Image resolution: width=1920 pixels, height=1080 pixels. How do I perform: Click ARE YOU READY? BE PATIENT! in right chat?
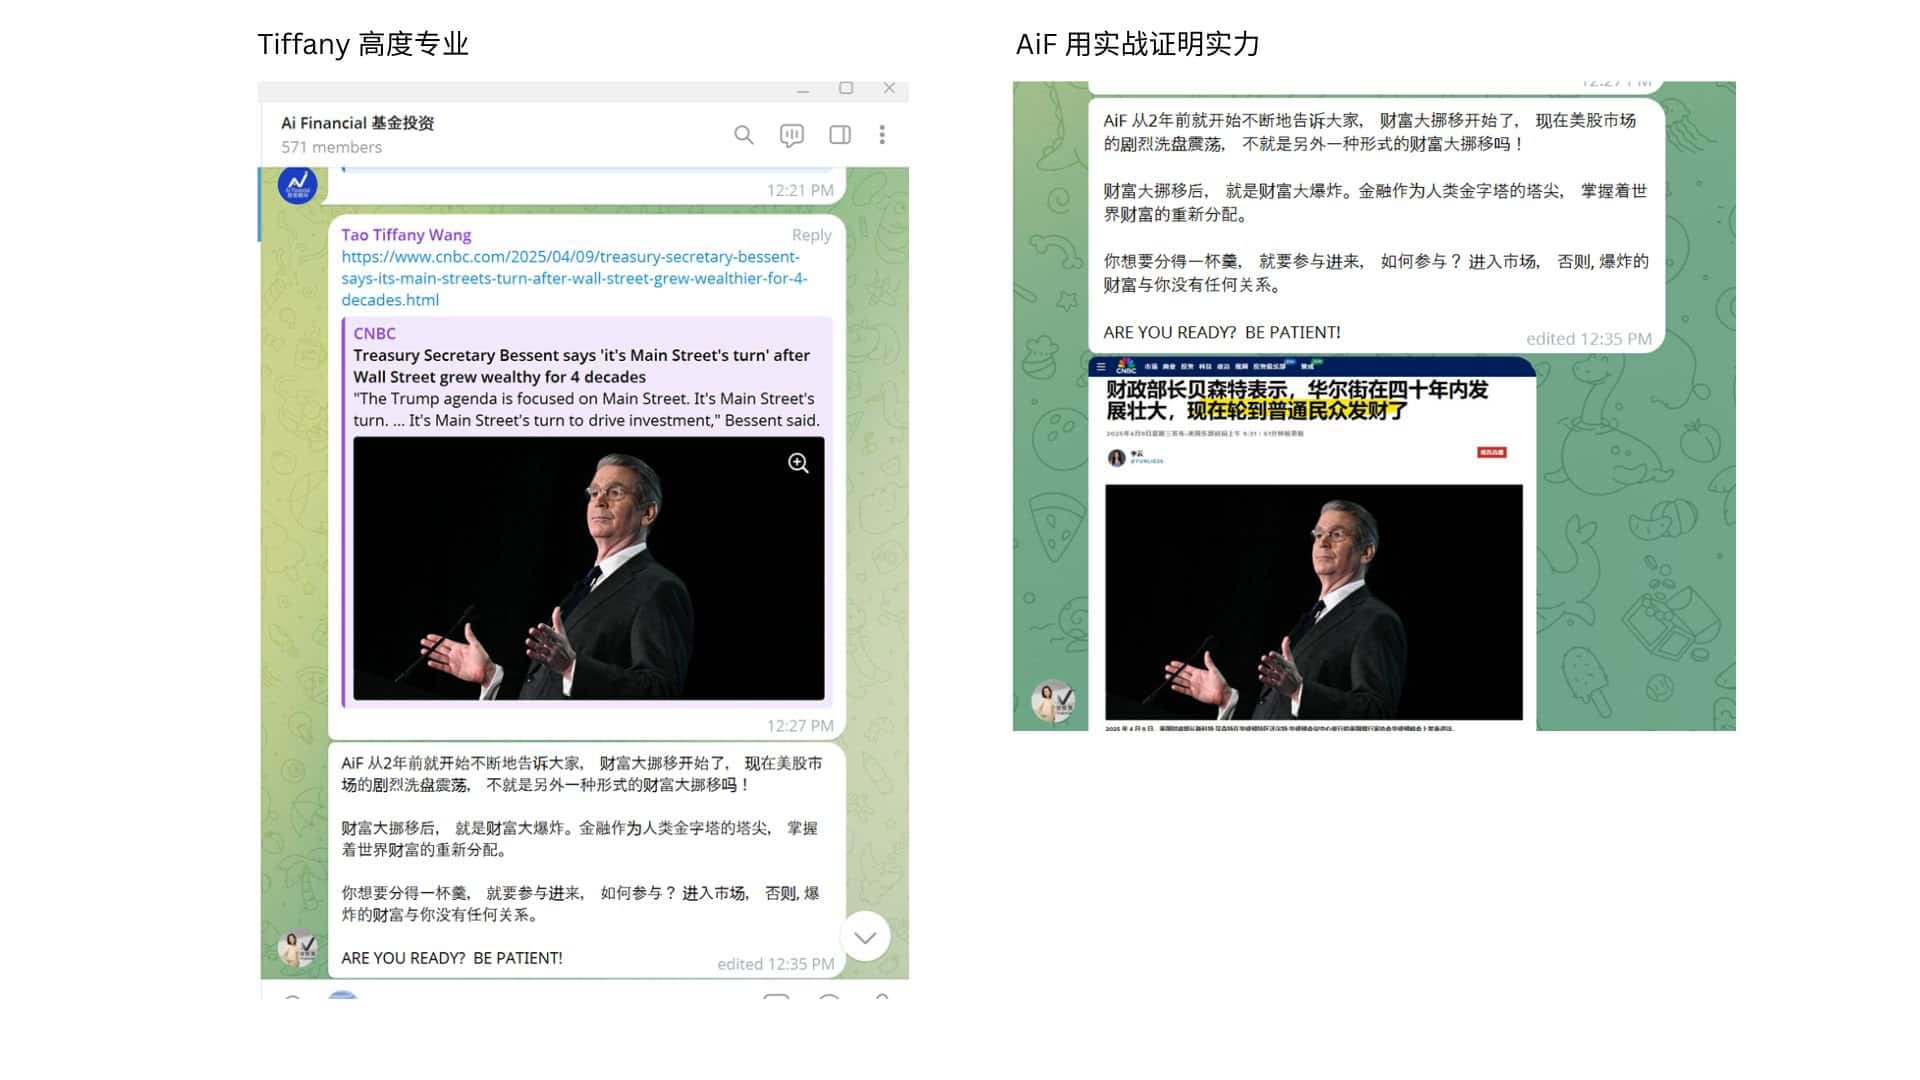[1222, 333]
